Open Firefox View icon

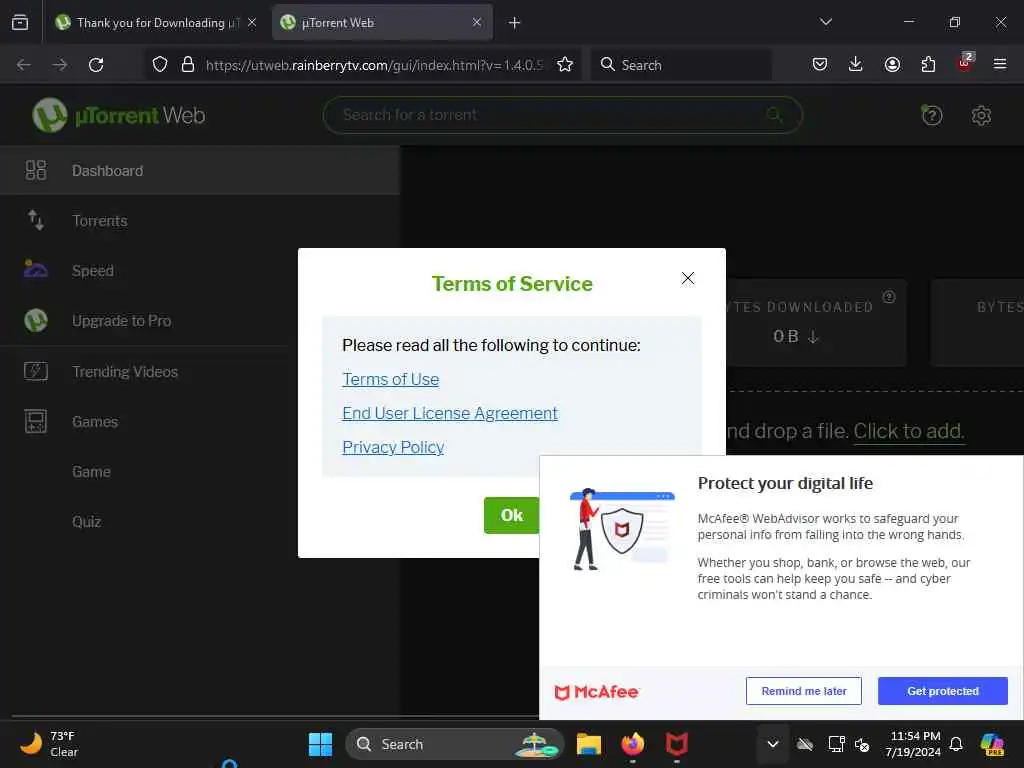[x=20, y=23]
